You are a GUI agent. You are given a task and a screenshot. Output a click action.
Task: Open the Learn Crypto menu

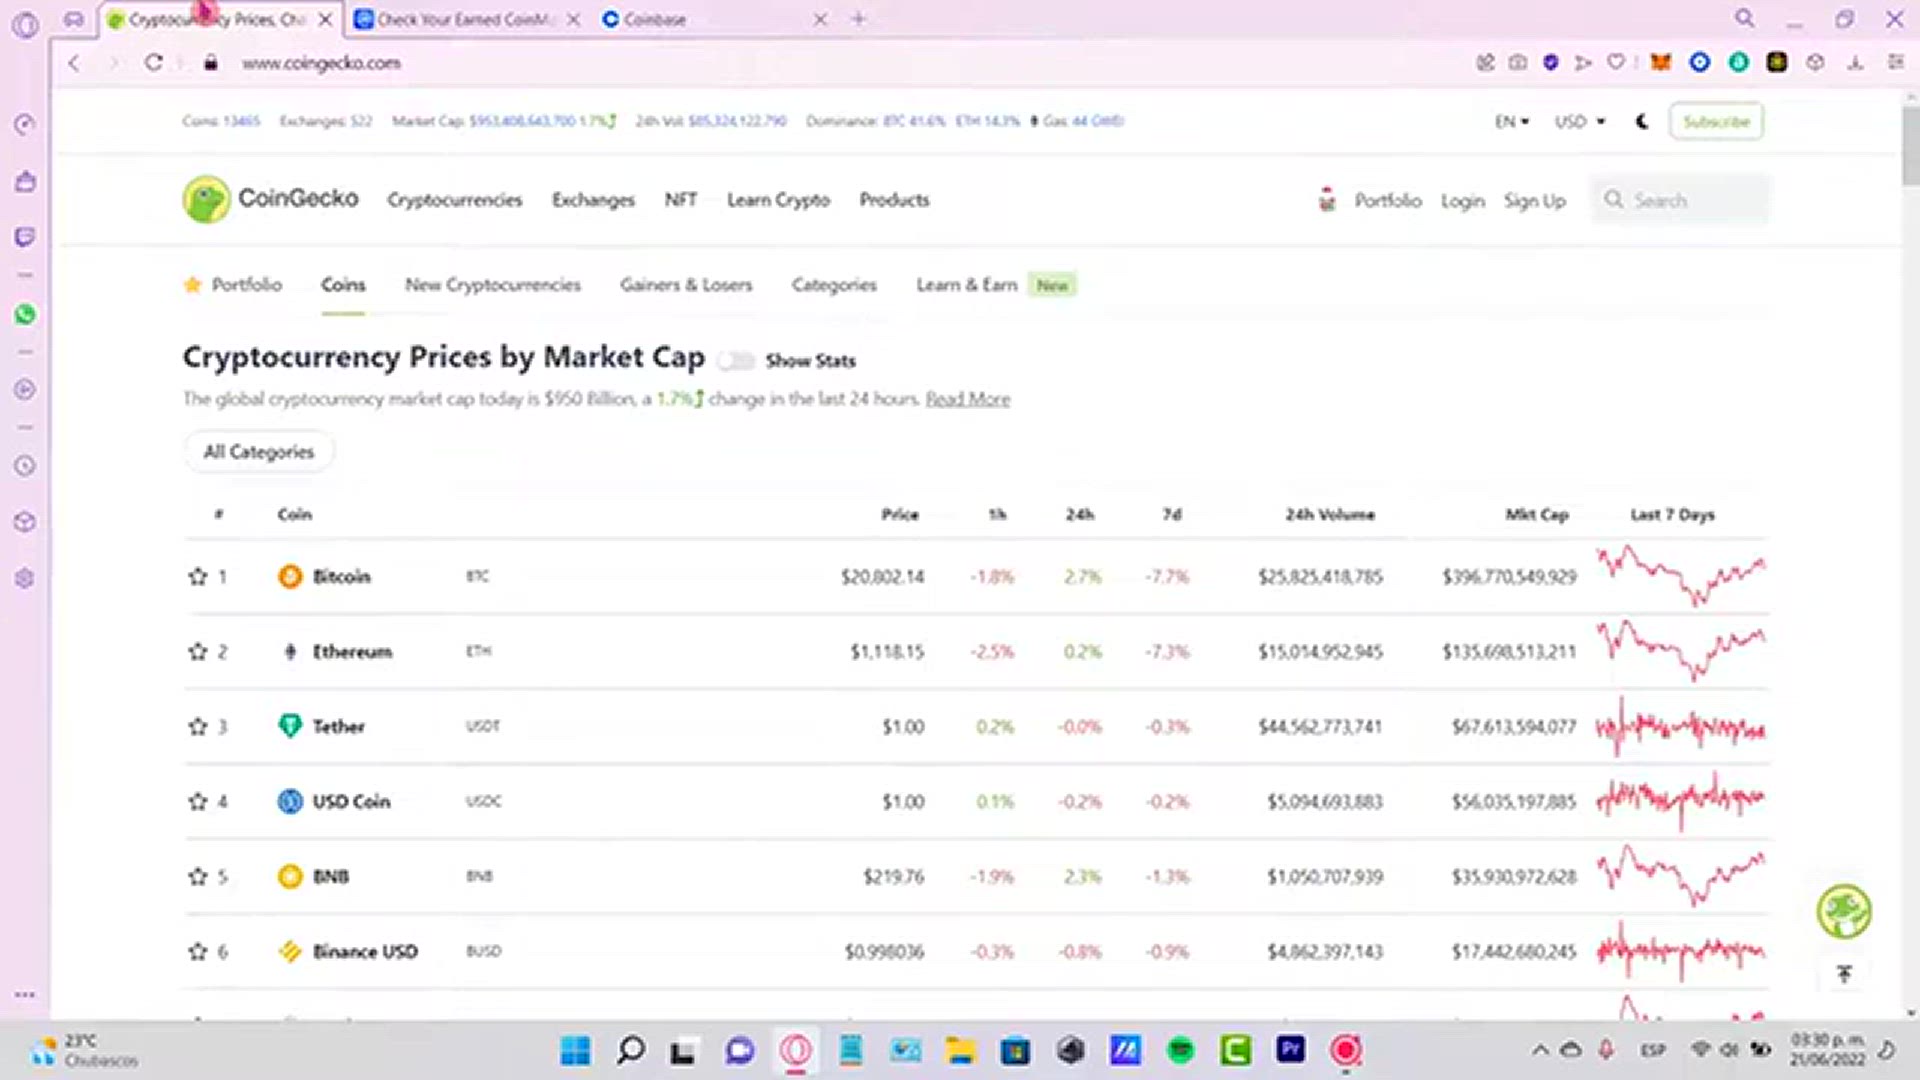click(778, 200)
